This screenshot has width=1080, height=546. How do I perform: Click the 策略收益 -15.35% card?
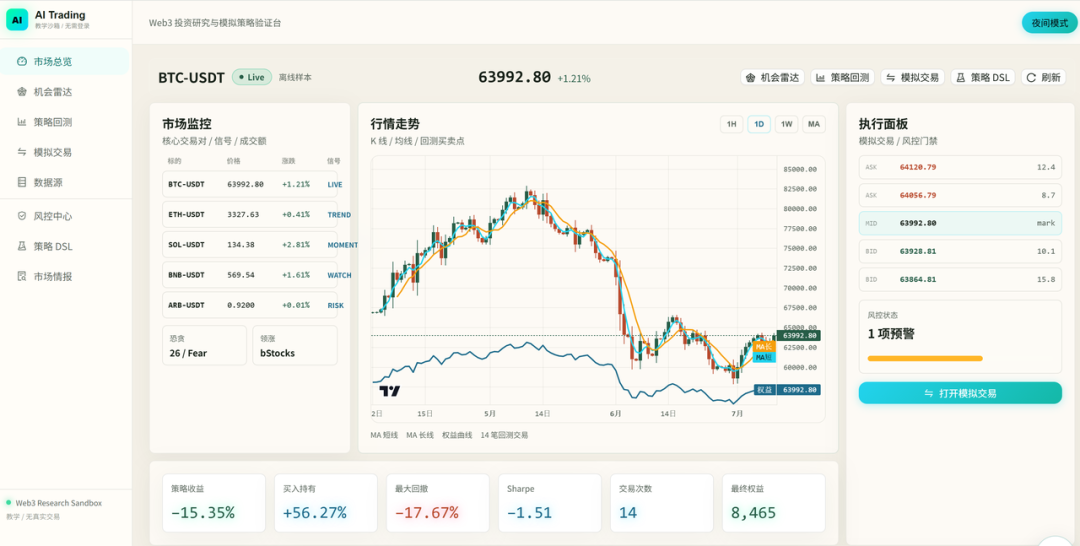(214, 503)
